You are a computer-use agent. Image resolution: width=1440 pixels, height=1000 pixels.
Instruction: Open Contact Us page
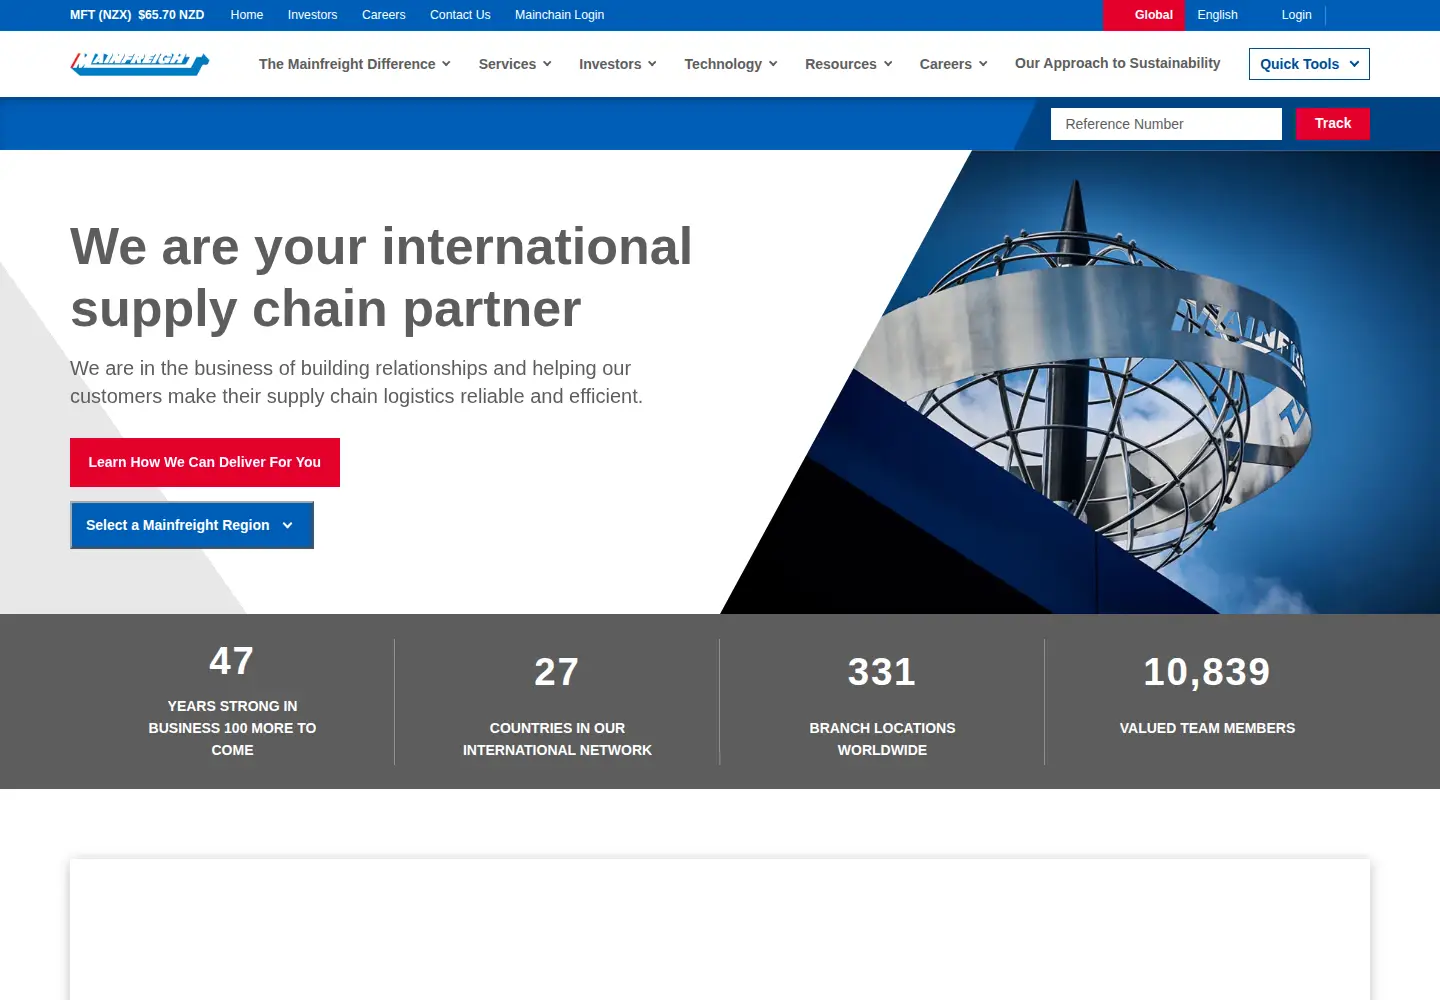(x=460, y=15)
